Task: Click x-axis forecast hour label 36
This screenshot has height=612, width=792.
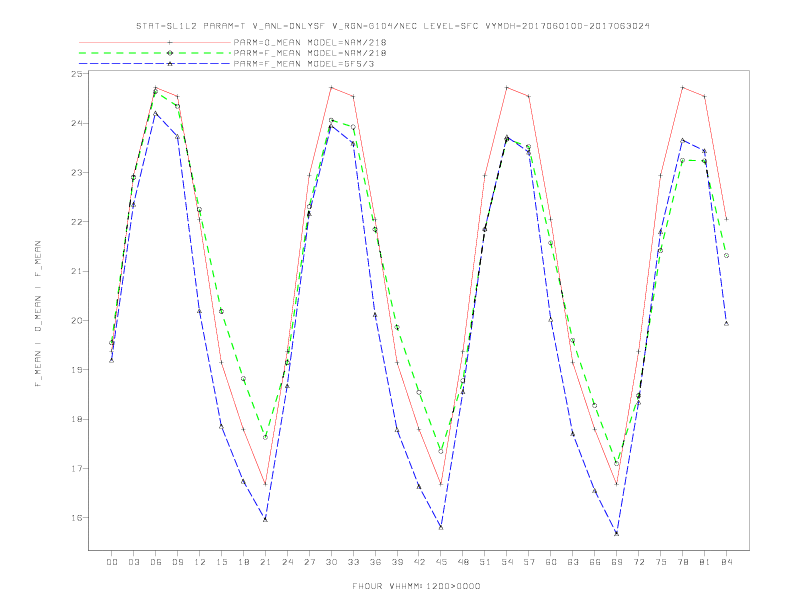Action: (x=375, y=562)
